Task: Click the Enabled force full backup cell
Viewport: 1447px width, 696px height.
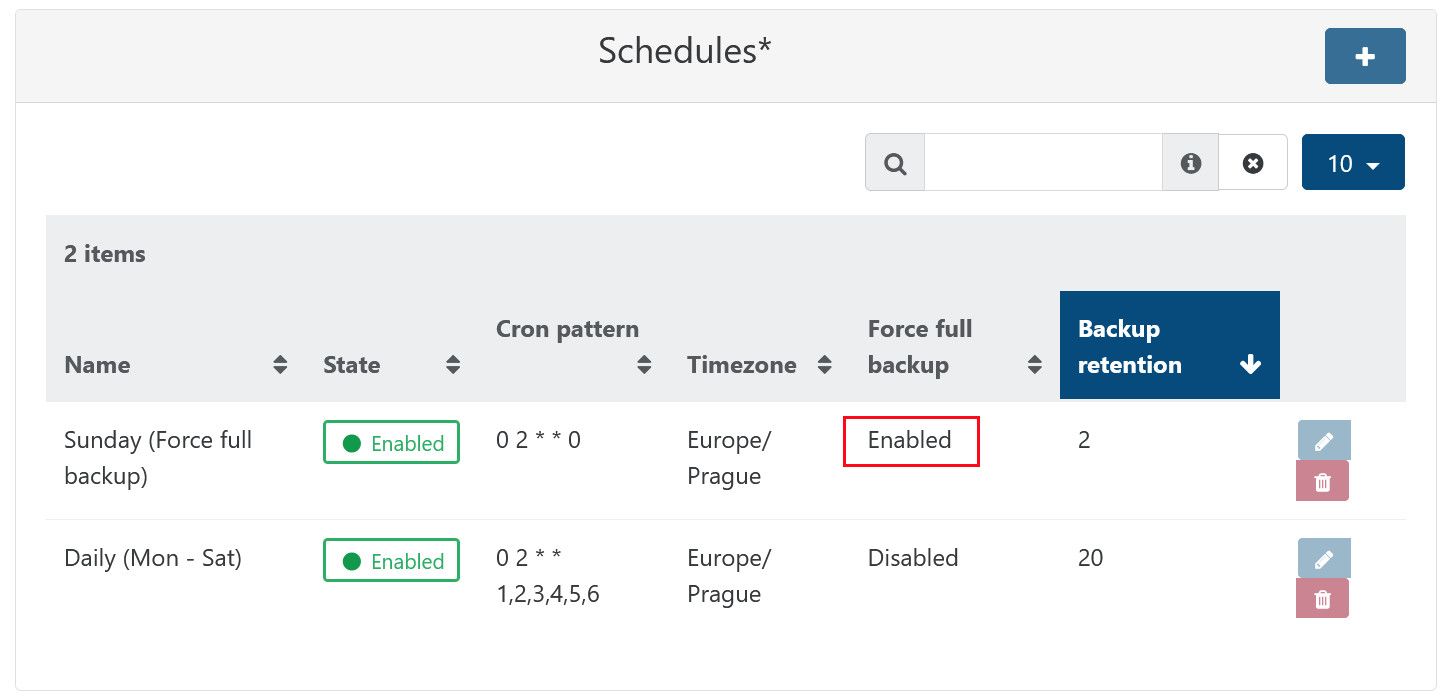Action: 910,440
